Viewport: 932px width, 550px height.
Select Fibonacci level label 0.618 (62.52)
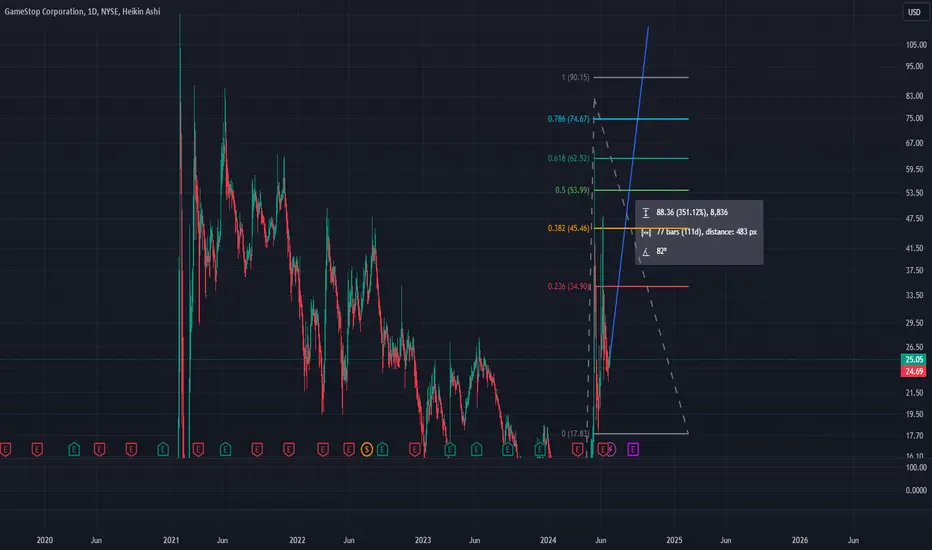568,158
